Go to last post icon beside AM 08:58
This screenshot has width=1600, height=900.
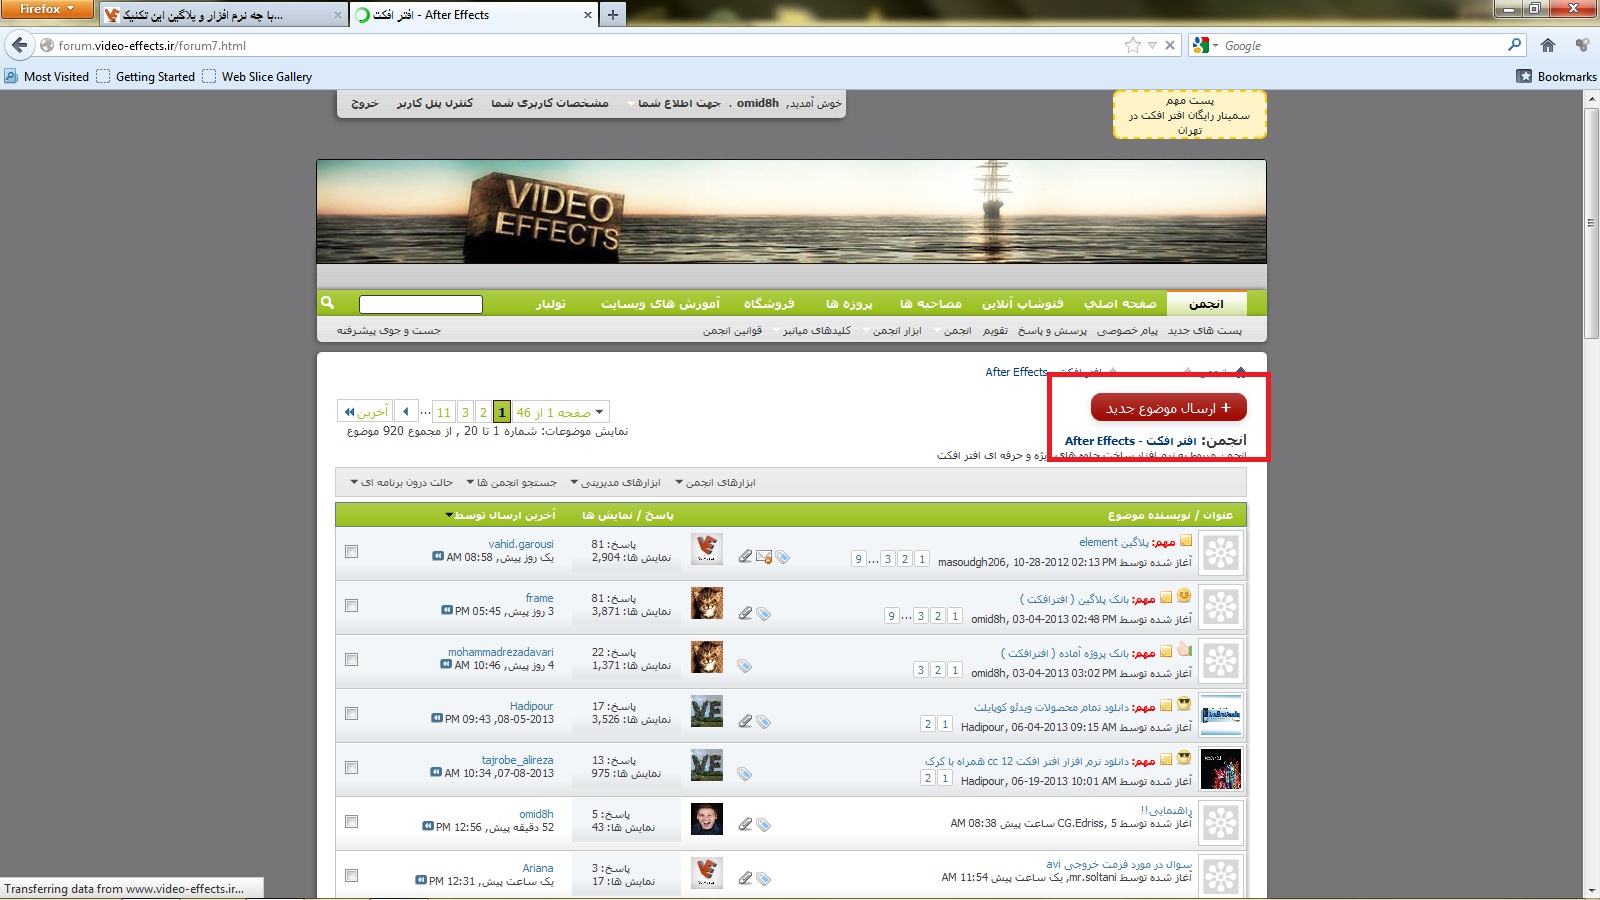[438, 557]
